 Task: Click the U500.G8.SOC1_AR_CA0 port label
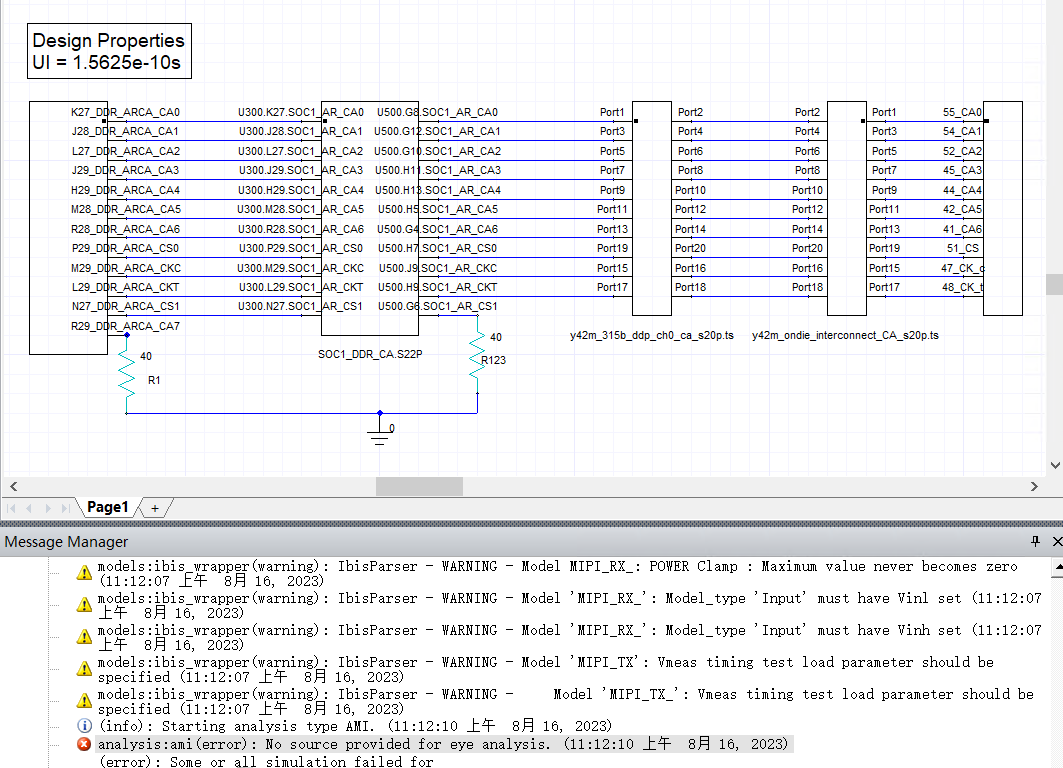pos(437,112)
